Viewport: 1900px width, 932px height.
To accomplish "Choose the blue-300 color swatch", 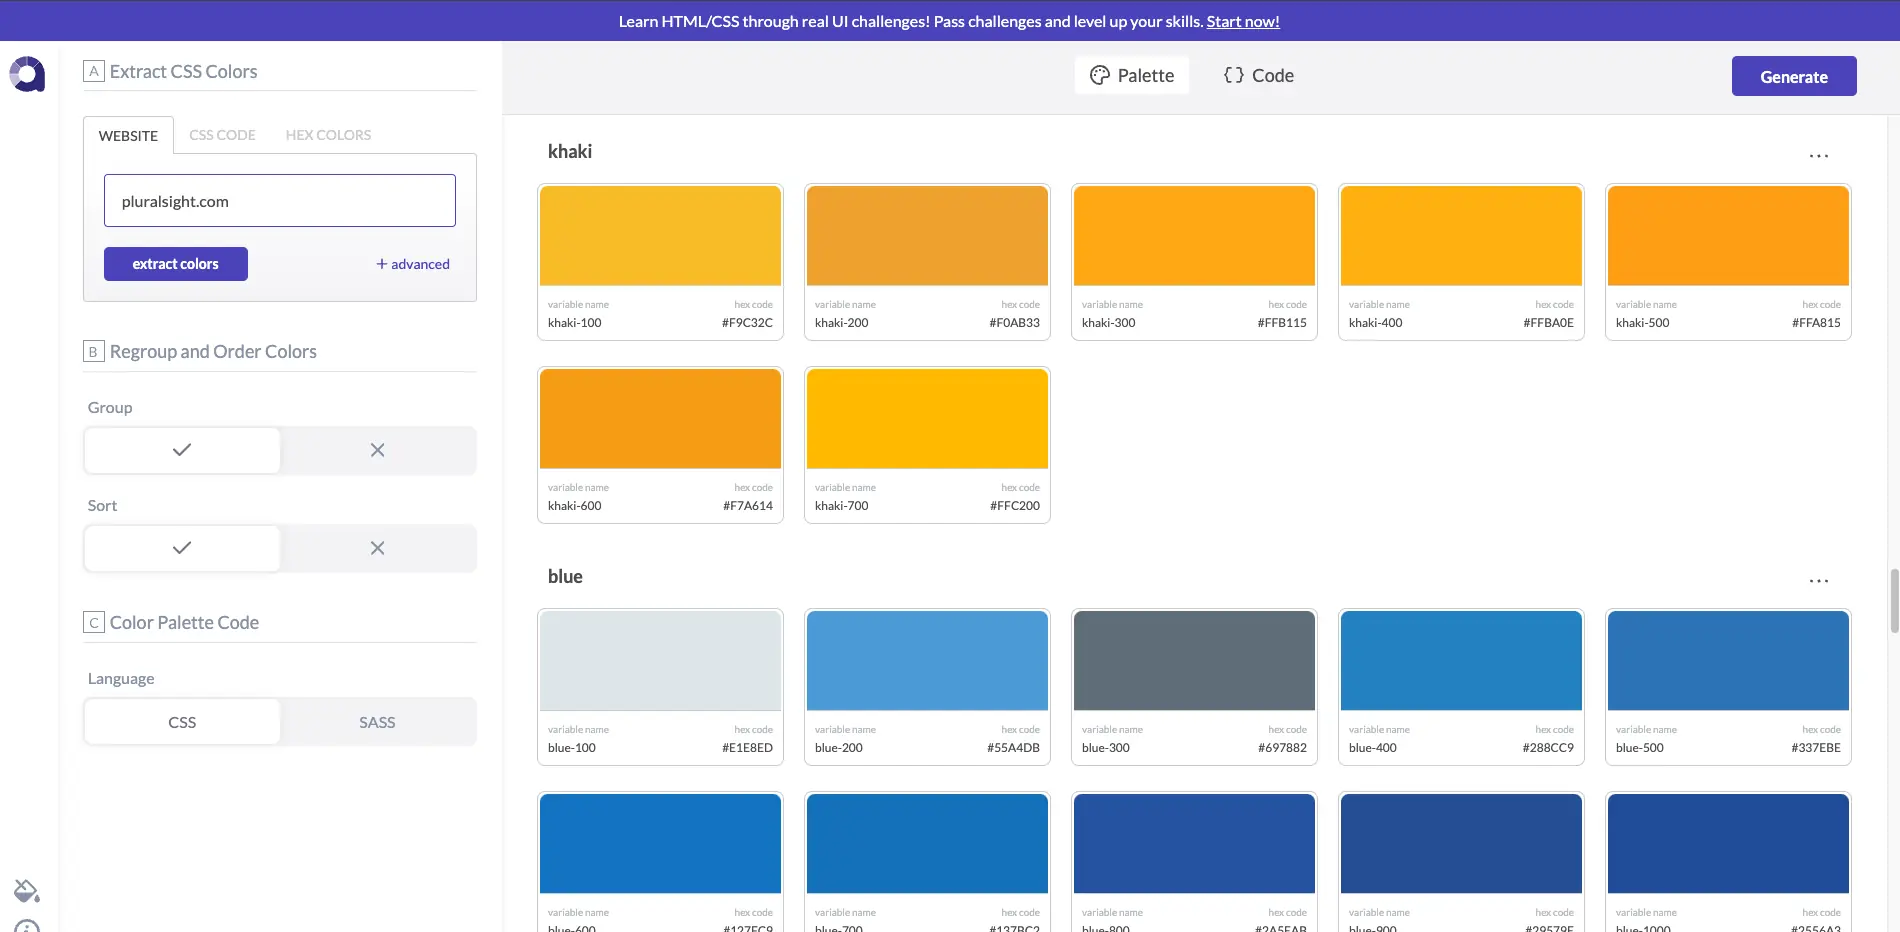I will coord(1194,661).
